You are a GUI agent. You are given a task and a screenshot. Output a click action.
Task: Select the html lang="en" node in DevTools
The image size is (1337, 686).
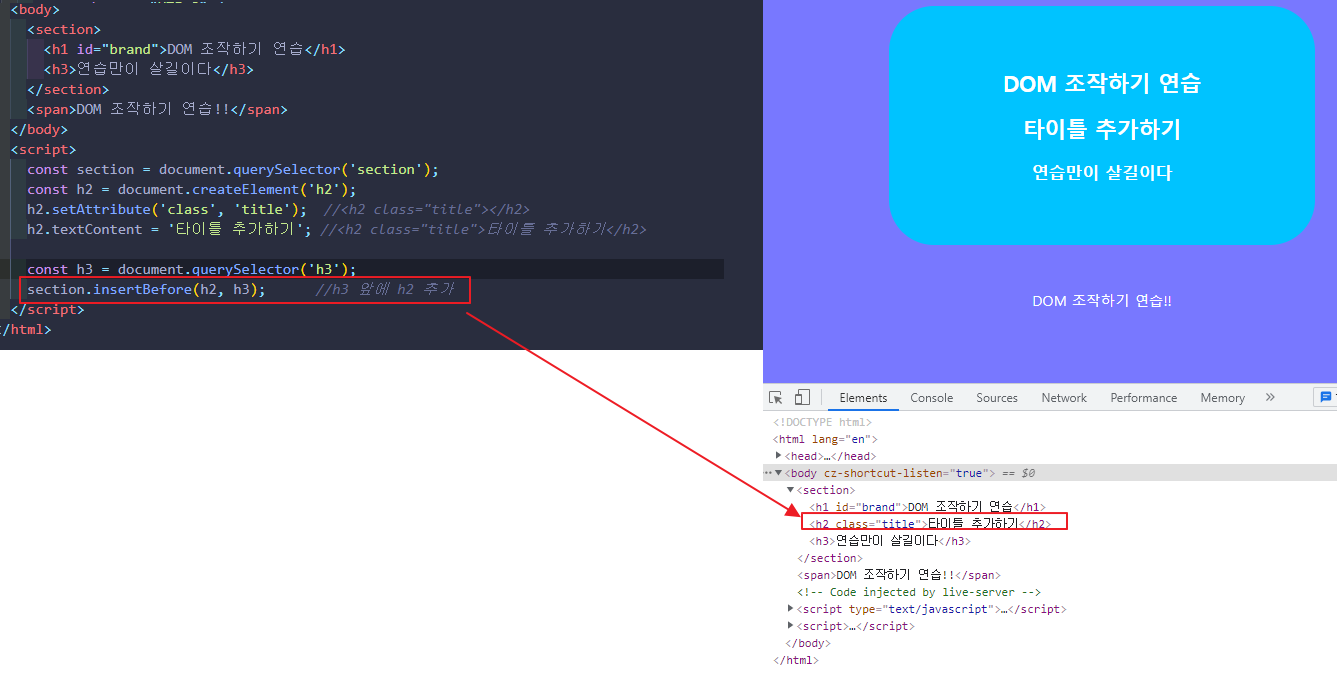pos(825,439)
